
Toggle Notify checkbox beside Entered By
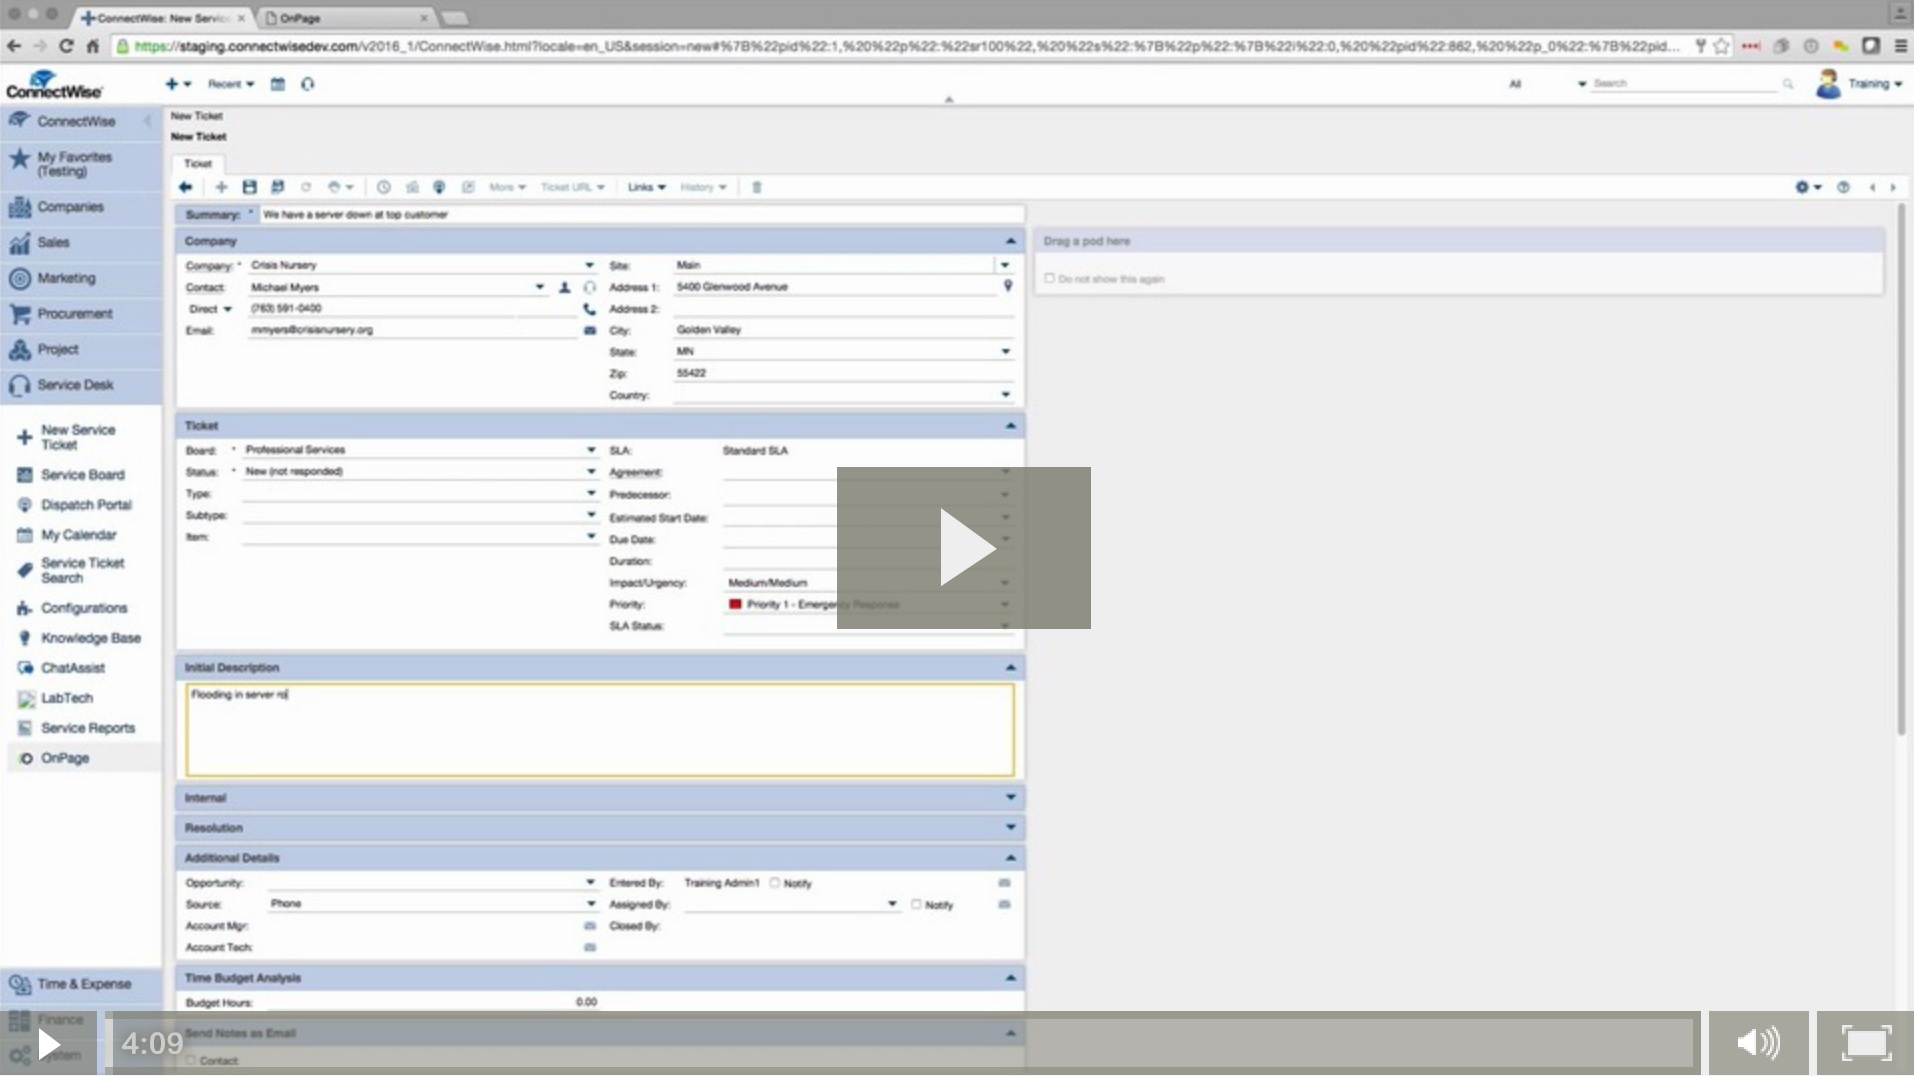pos(775,882)
